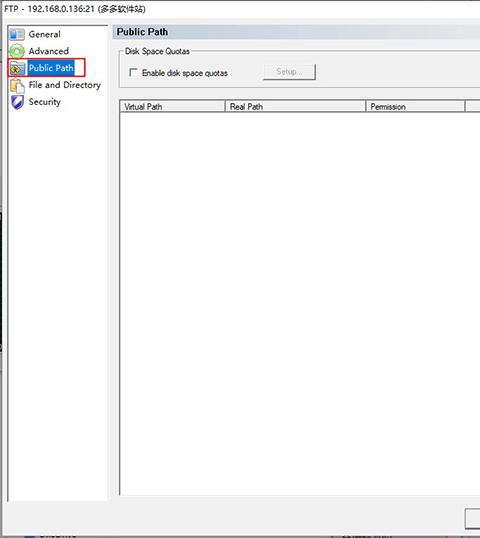The width and height of the screenshot is (480, 538).
Task: Open the General category text label
Action: point(45,34)
